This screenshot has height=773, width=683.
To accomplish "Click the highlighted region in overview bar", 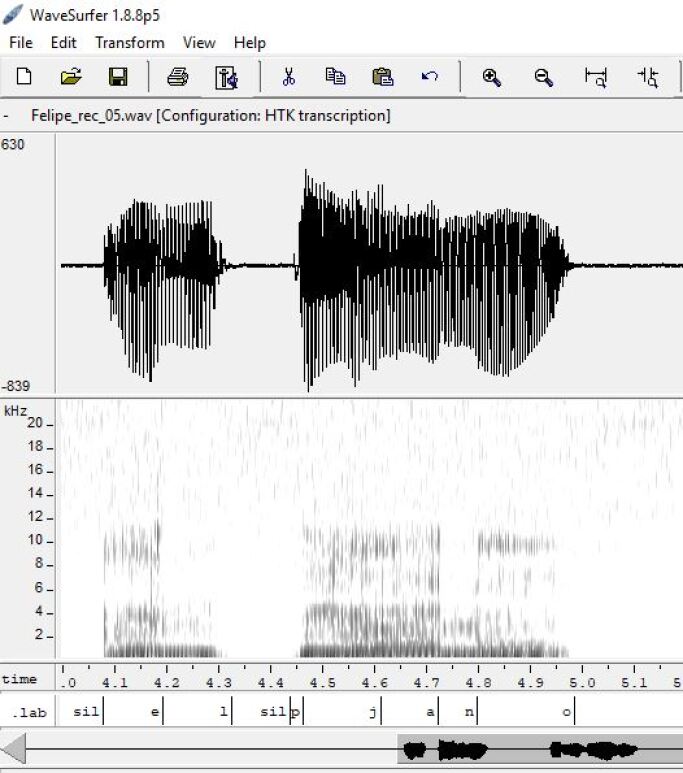I will click(539, 749).
